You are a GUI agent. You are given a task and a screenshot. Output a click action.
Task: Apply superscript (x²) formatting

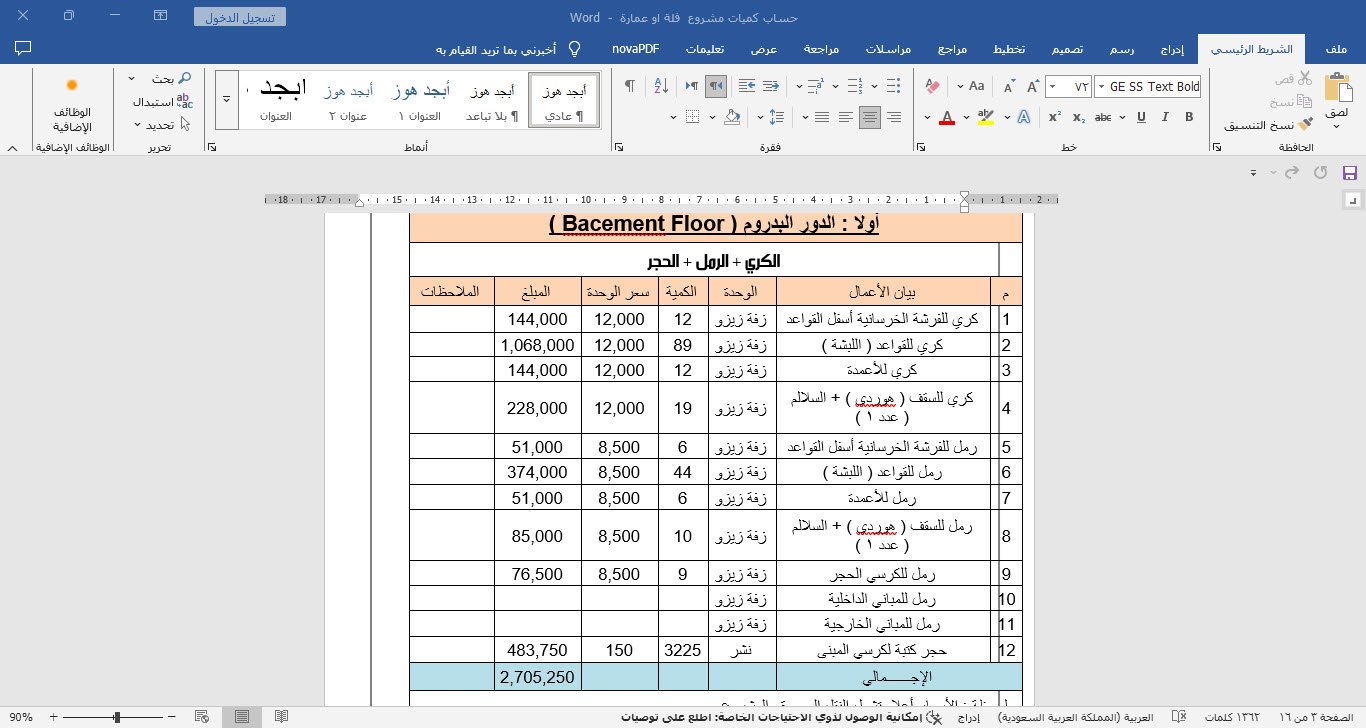1055,117
